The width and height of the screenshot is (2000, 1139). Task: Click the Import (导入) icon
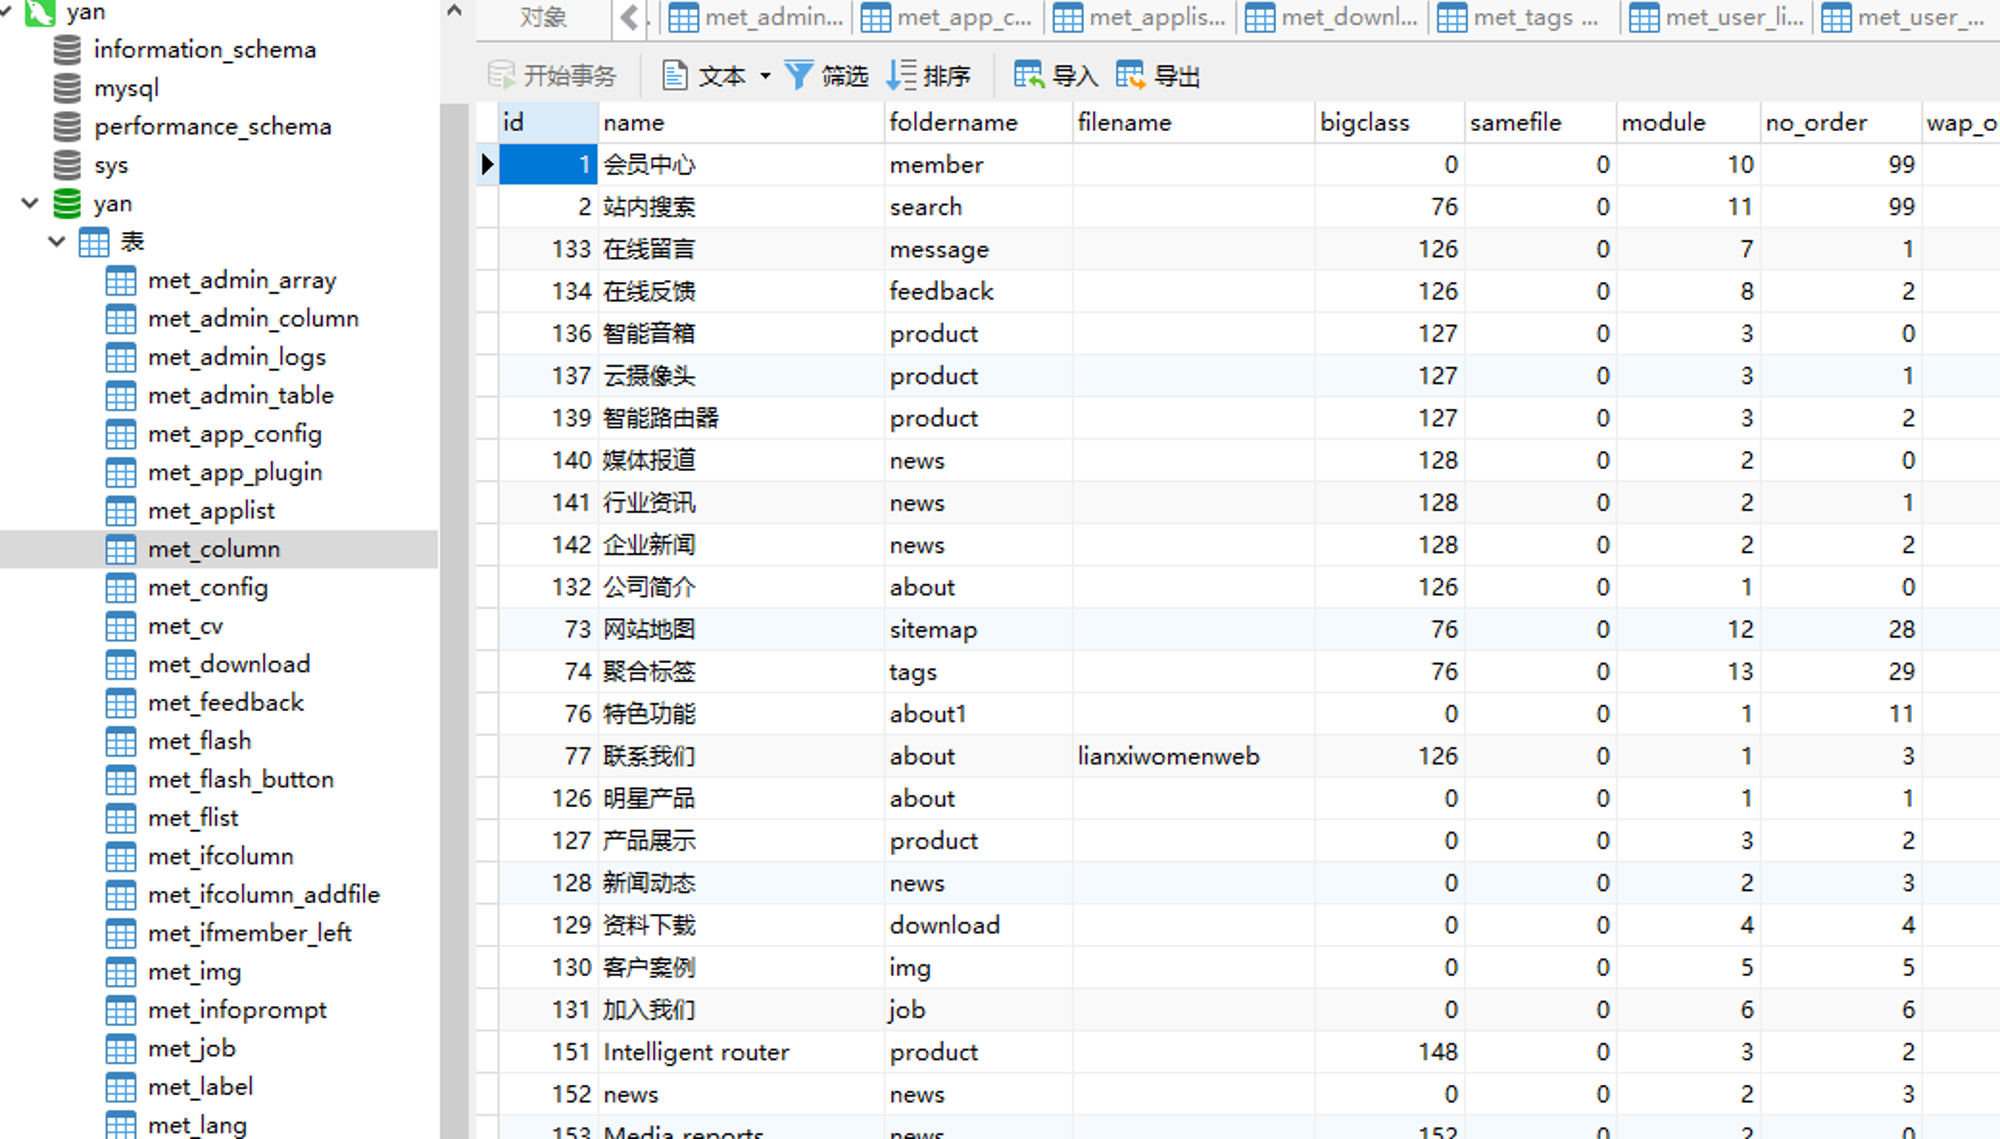point(1029,75)
